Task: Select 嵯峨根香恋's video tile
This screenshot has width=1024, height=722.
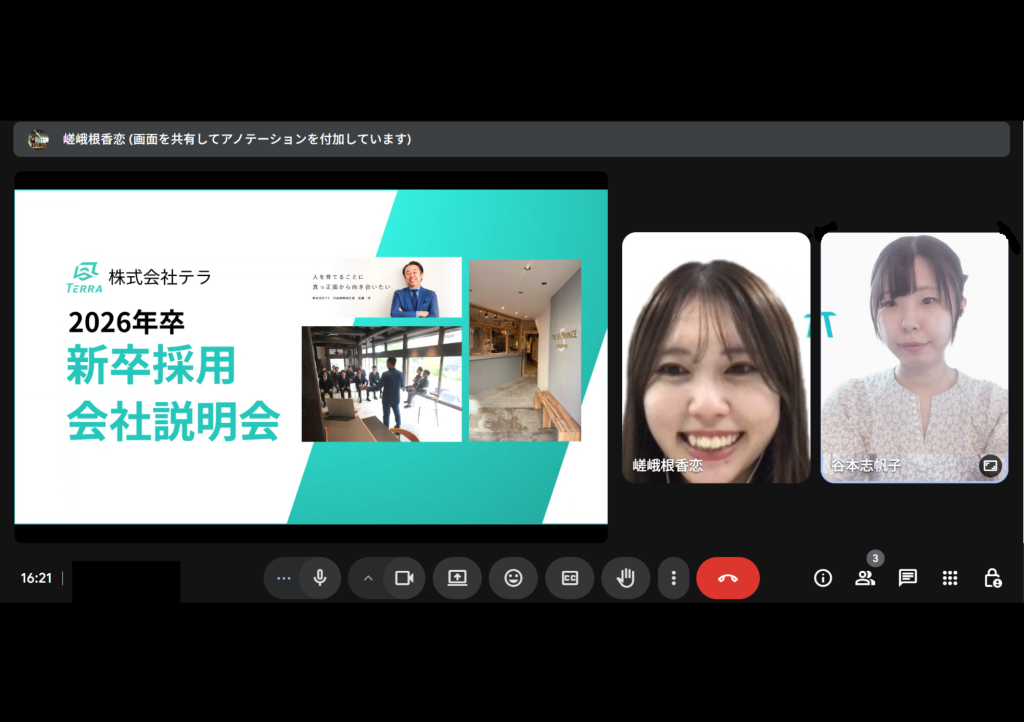Action: point(715,357)
